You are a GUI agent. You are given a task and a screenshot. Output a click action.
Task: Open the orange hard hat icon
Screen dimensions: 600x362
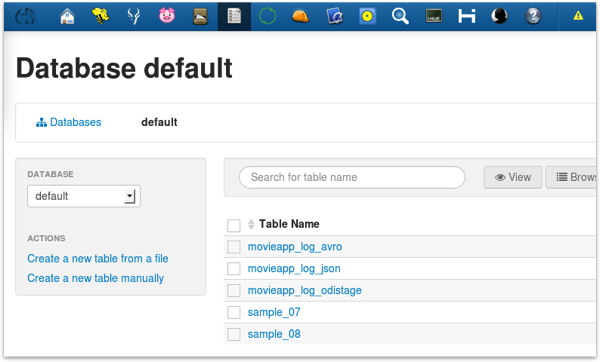(x=300, y=16)
